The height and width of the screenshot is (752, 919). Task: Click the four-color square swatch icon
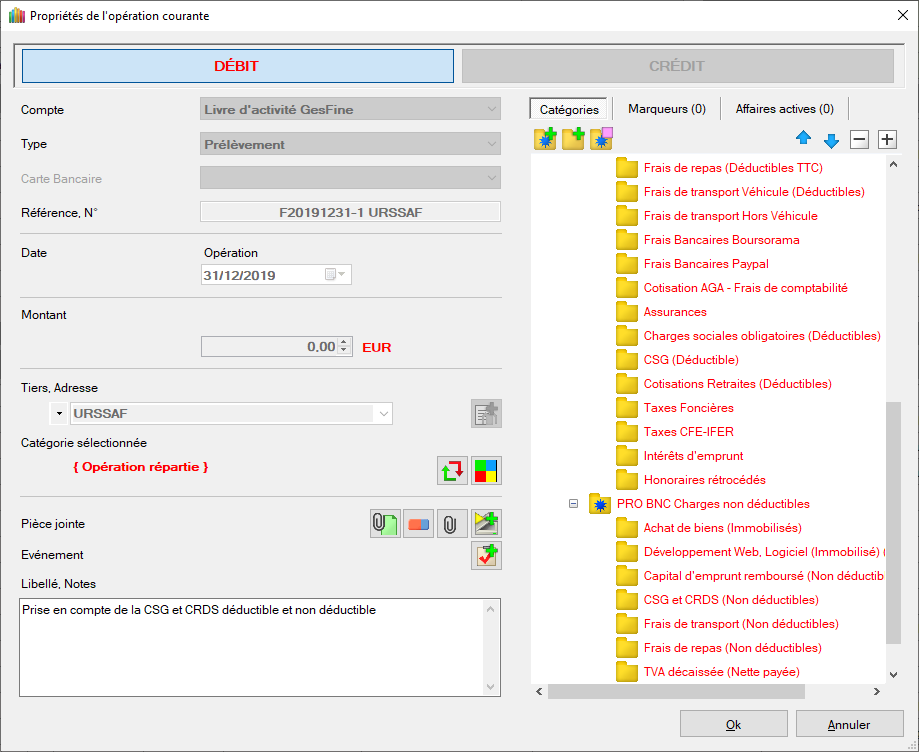(x=486, y=470)
